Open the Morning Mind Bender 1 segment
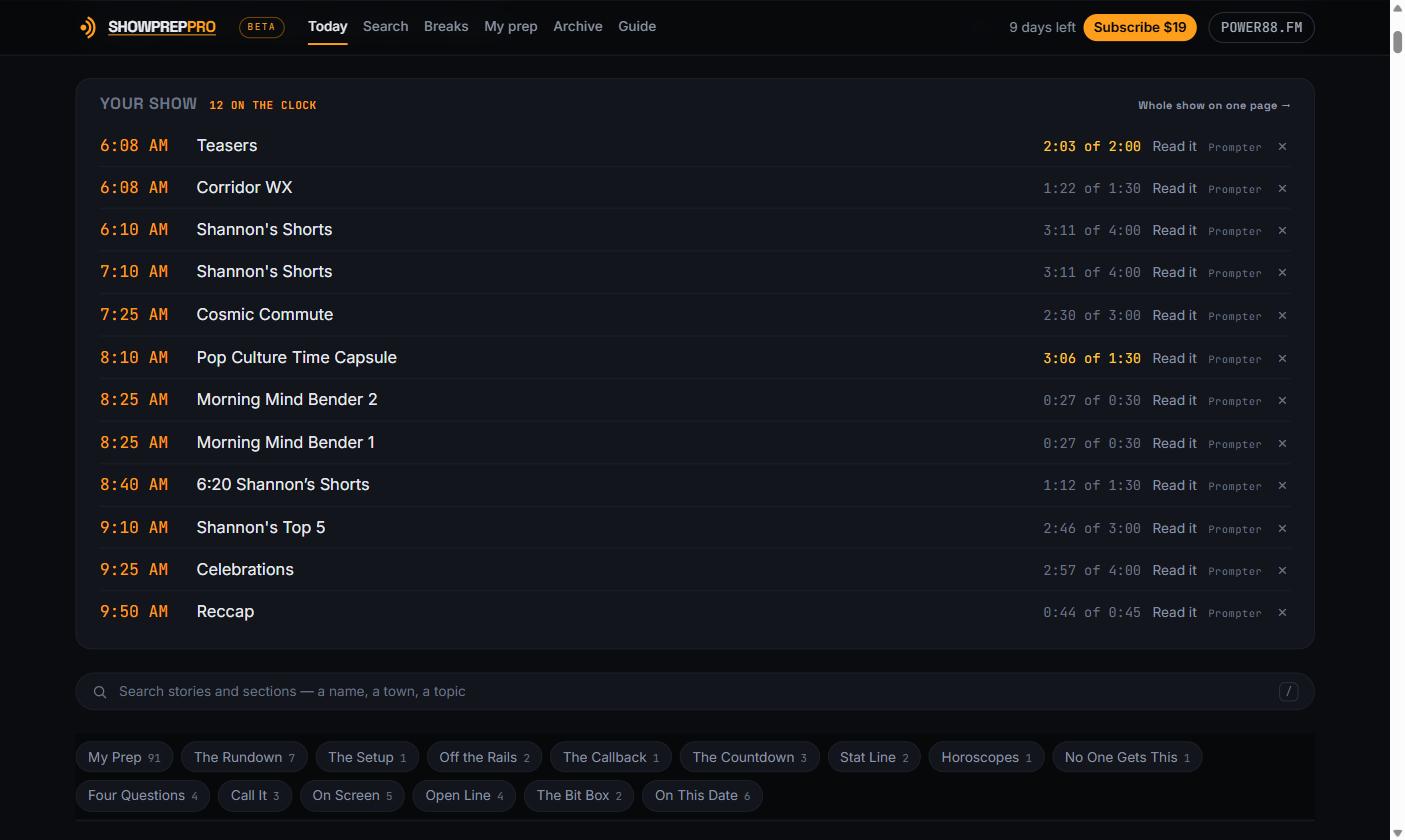The image size is (1405, 840). (285, 442)
